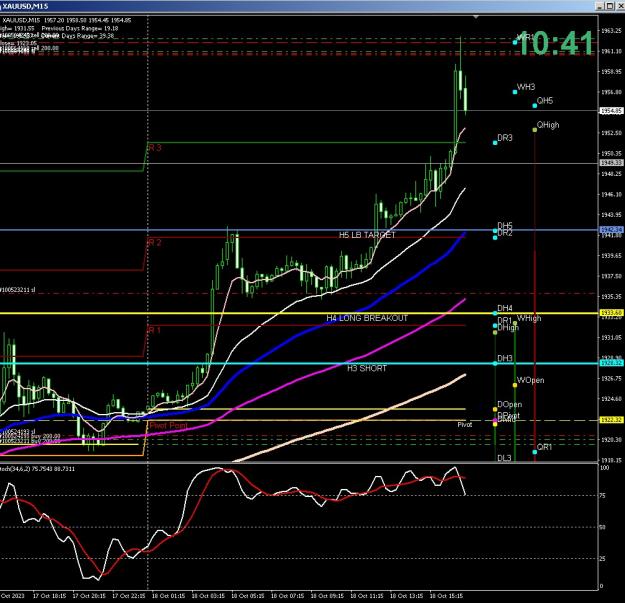The width and height of the screenshot is (625, 603).
Task: Select the DL3 level label
Action: tap(504, 458)
